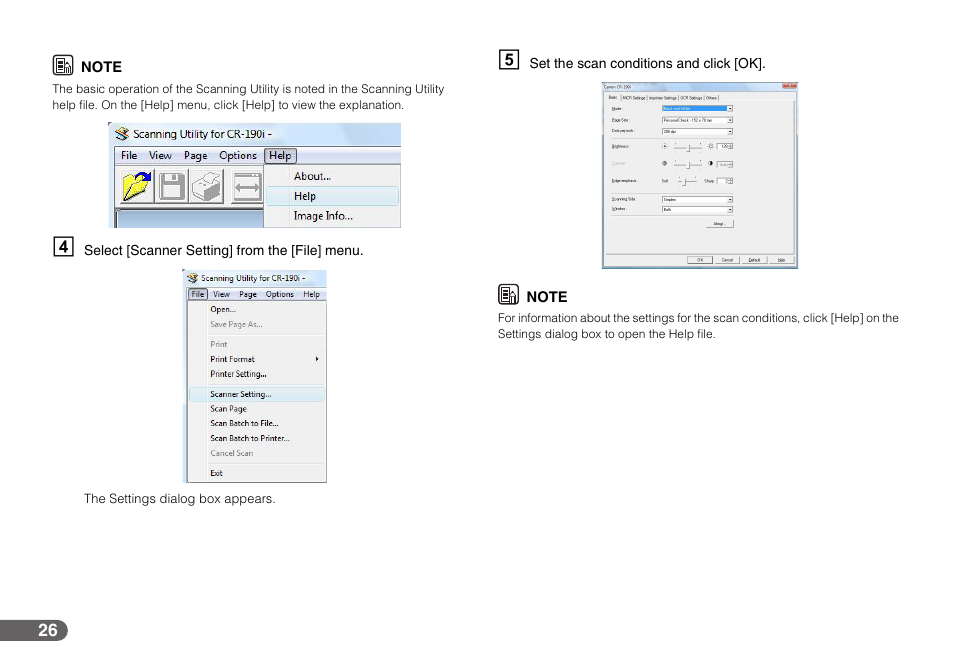Viewport: 954px width, 672px height.
Task: Select Scanner Setting... in the File menu
Action: pyautogui.click(x=257, y=394)
